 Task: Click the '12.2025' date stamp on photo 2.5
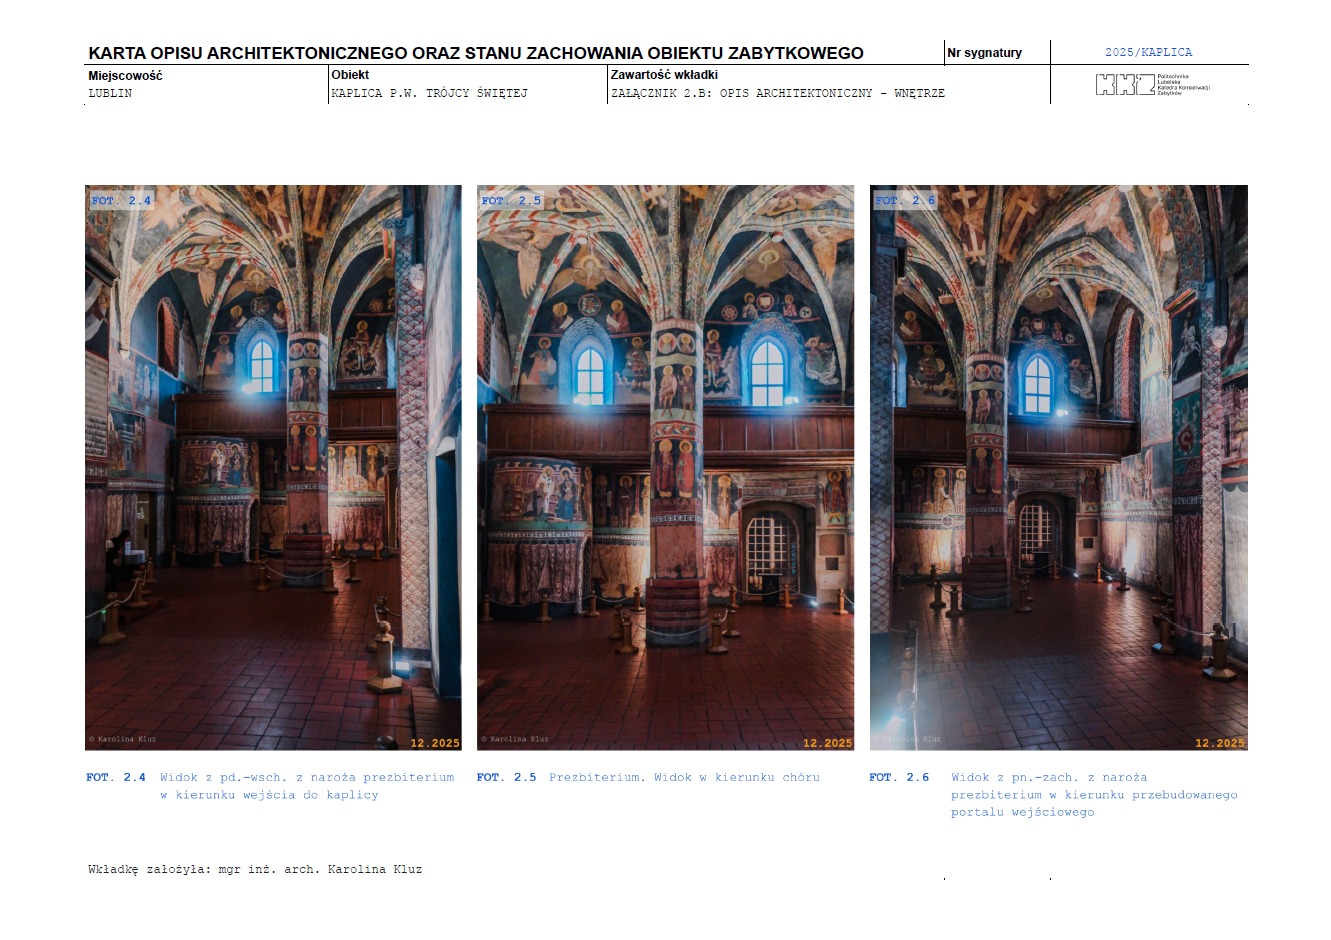(x=828, y=743)
